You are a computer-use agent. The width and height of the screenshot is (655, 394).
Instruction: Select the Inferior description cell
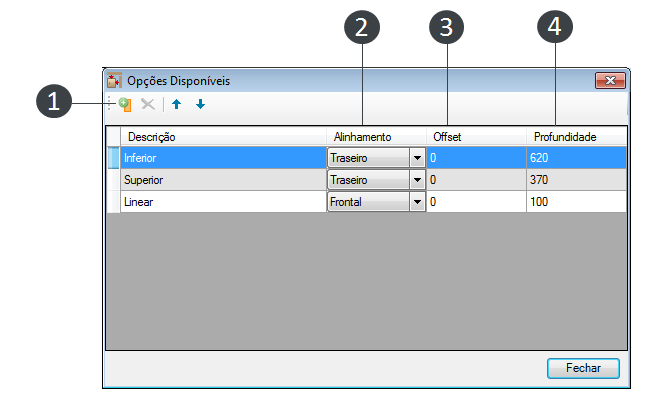tap(223, 158)
